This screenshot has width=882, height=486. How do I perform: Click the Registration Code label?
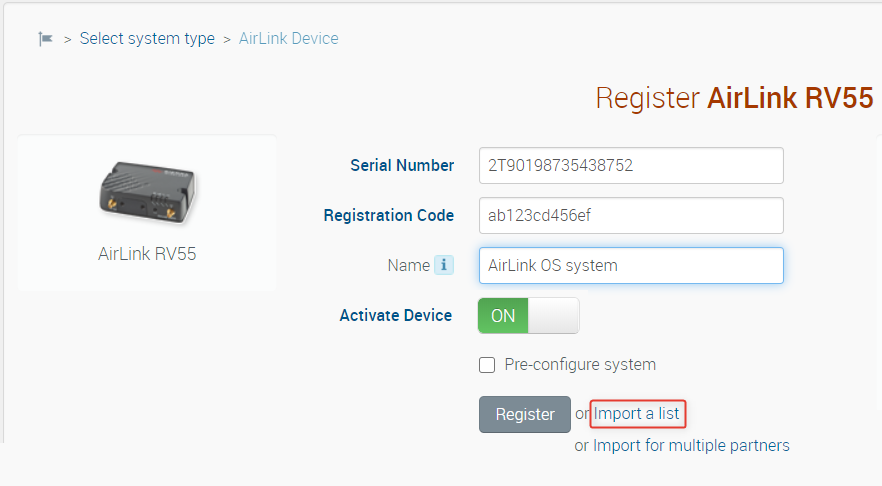point(389,216)
